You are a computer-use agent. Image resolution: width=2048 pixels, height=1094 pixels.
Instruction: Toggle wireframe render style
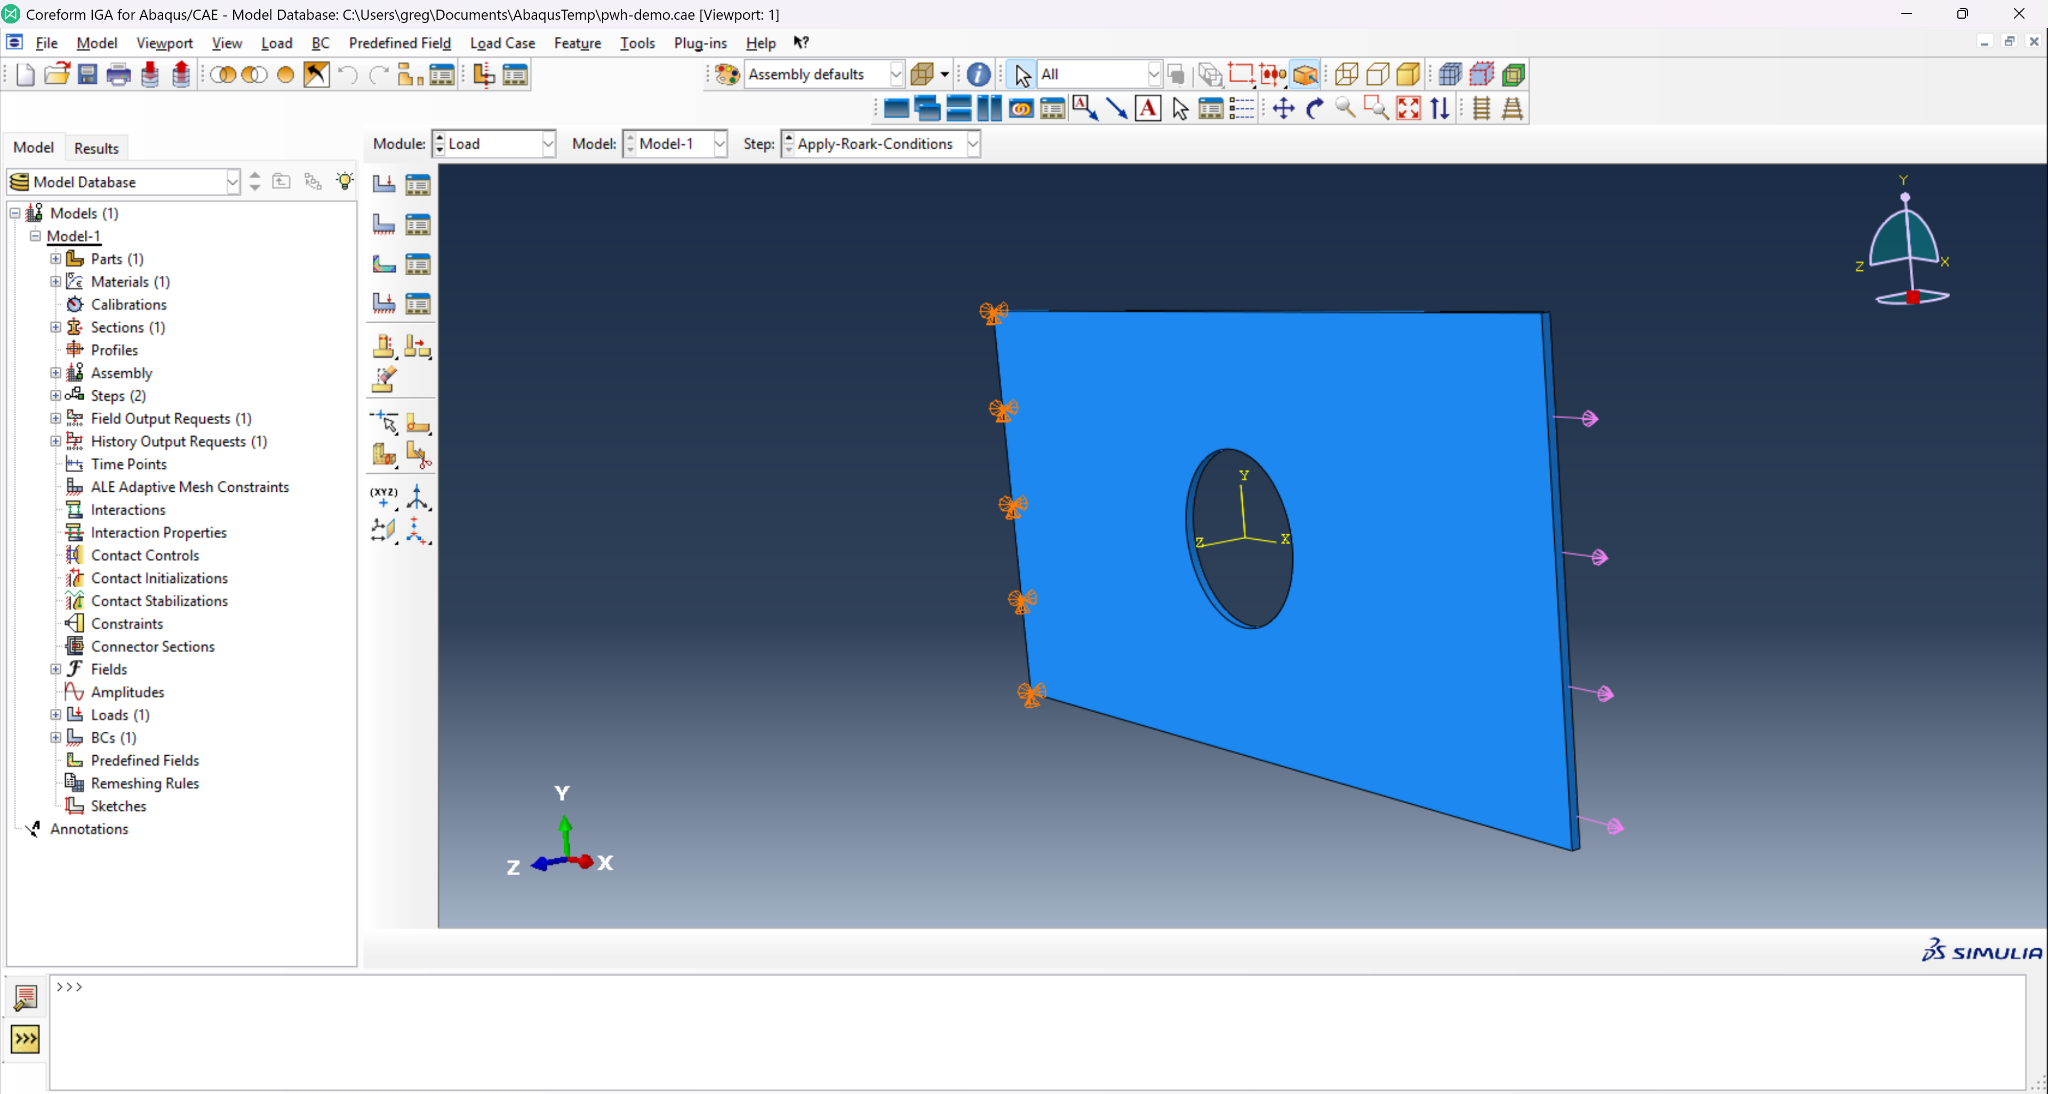(x=1347, y=75)
